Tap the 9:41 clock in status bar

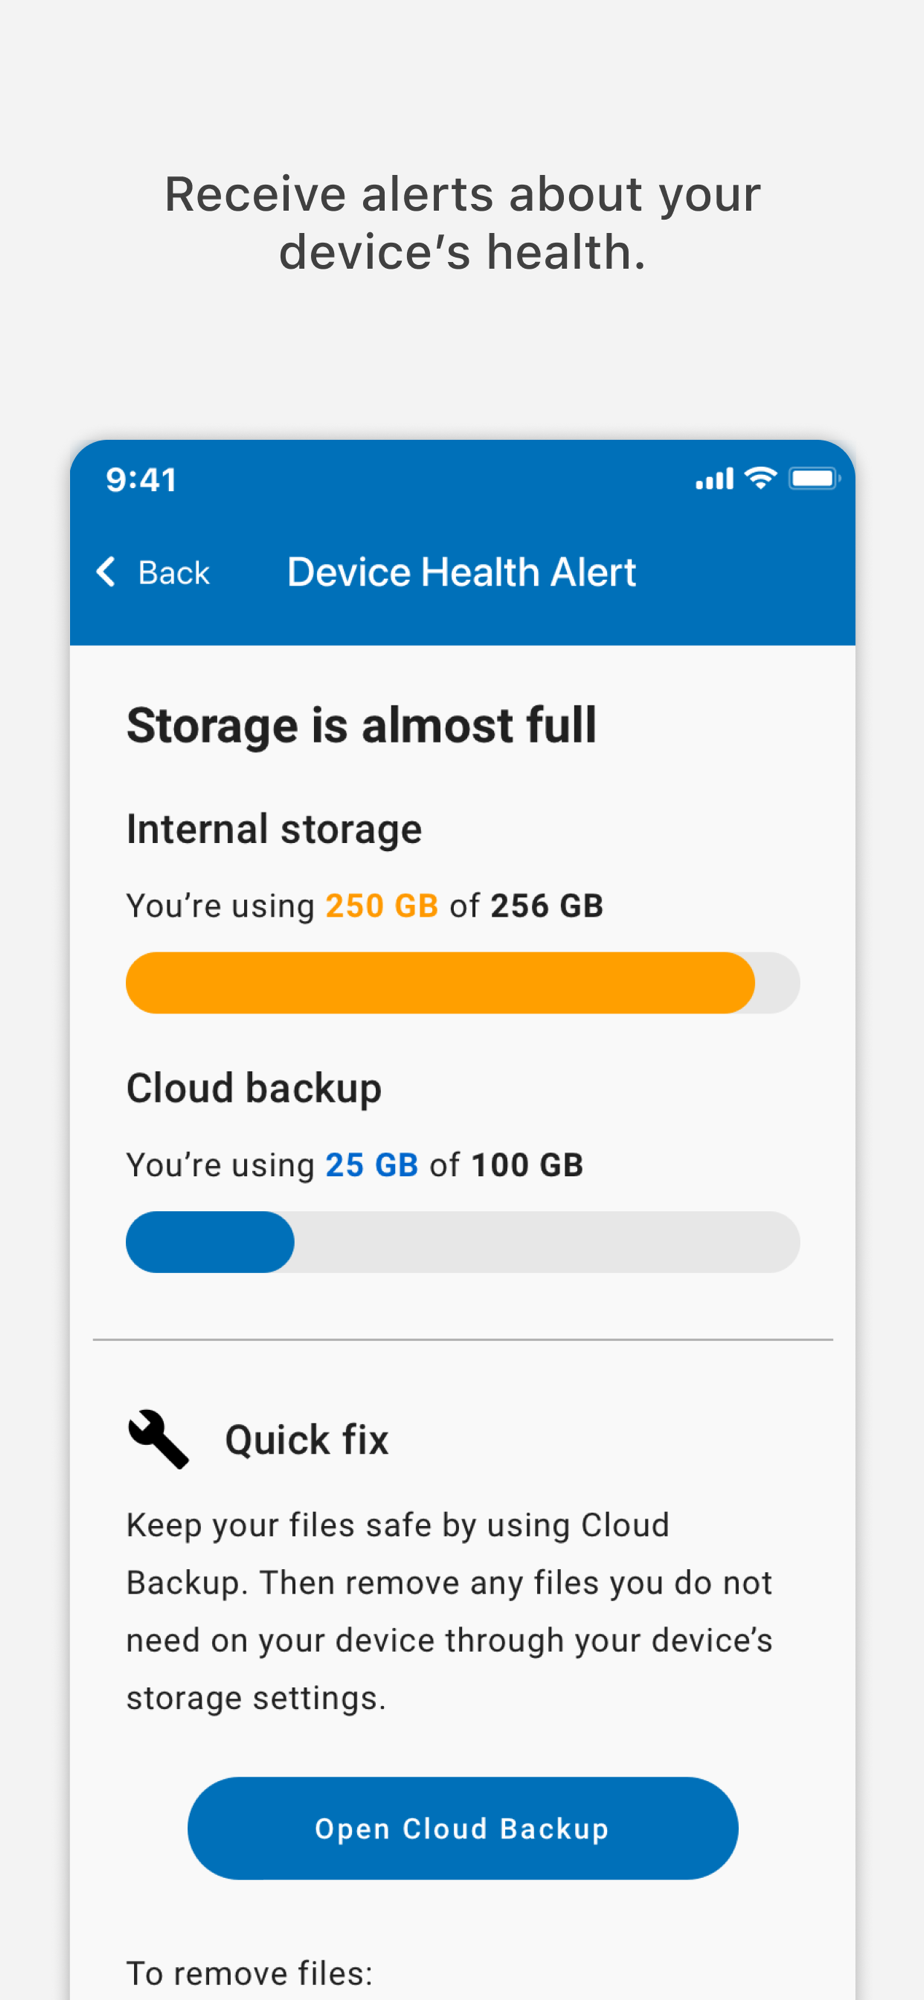click(x=142, y=480)
